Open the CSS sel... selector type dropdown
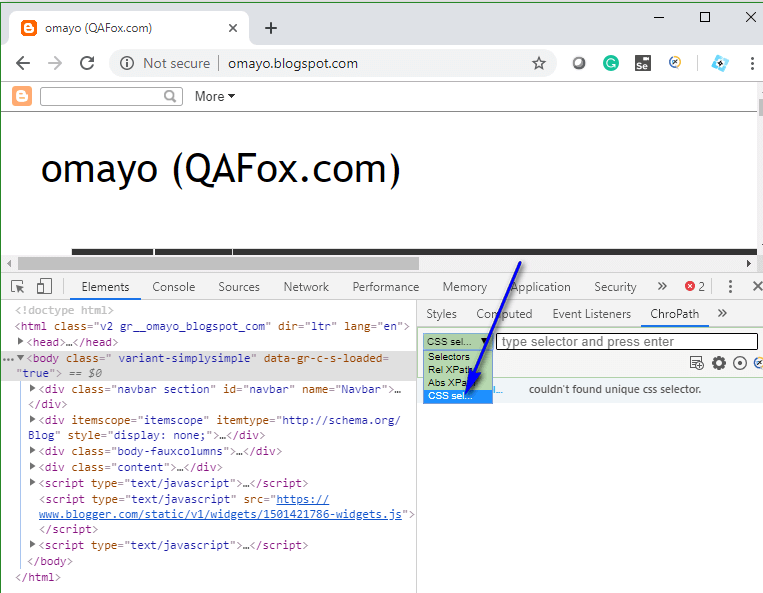Image resolution: width=763 pixels, height=593 pixels. coord(457,341)
